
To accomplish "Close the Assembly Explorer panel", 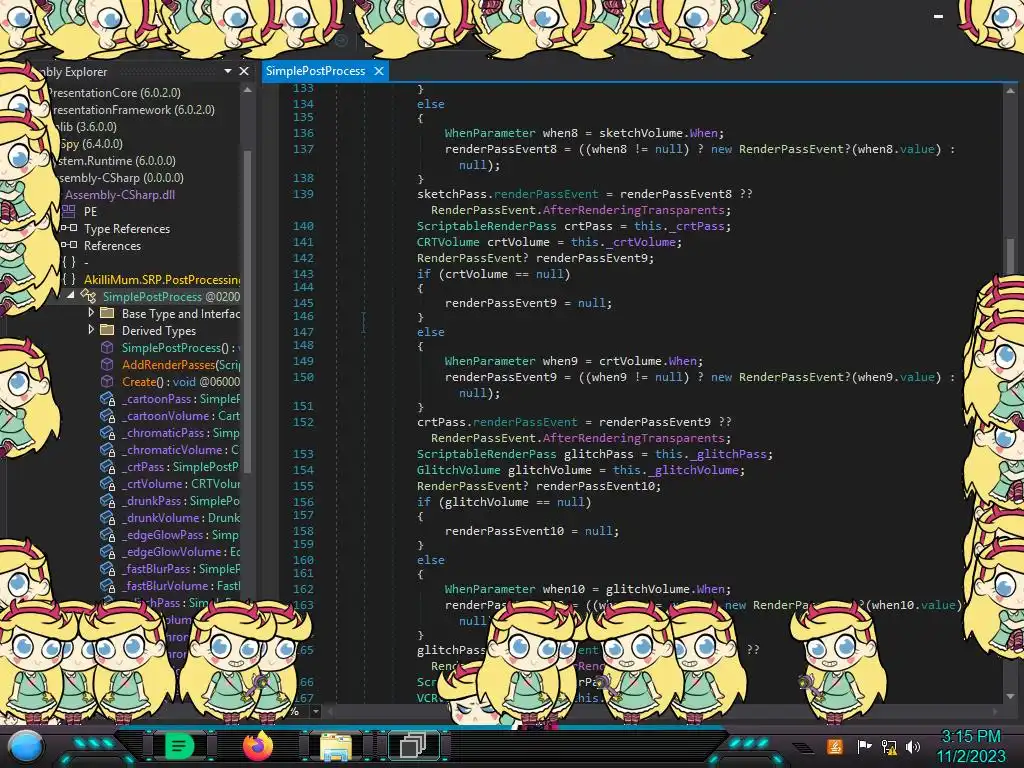I will coord(244,71).
